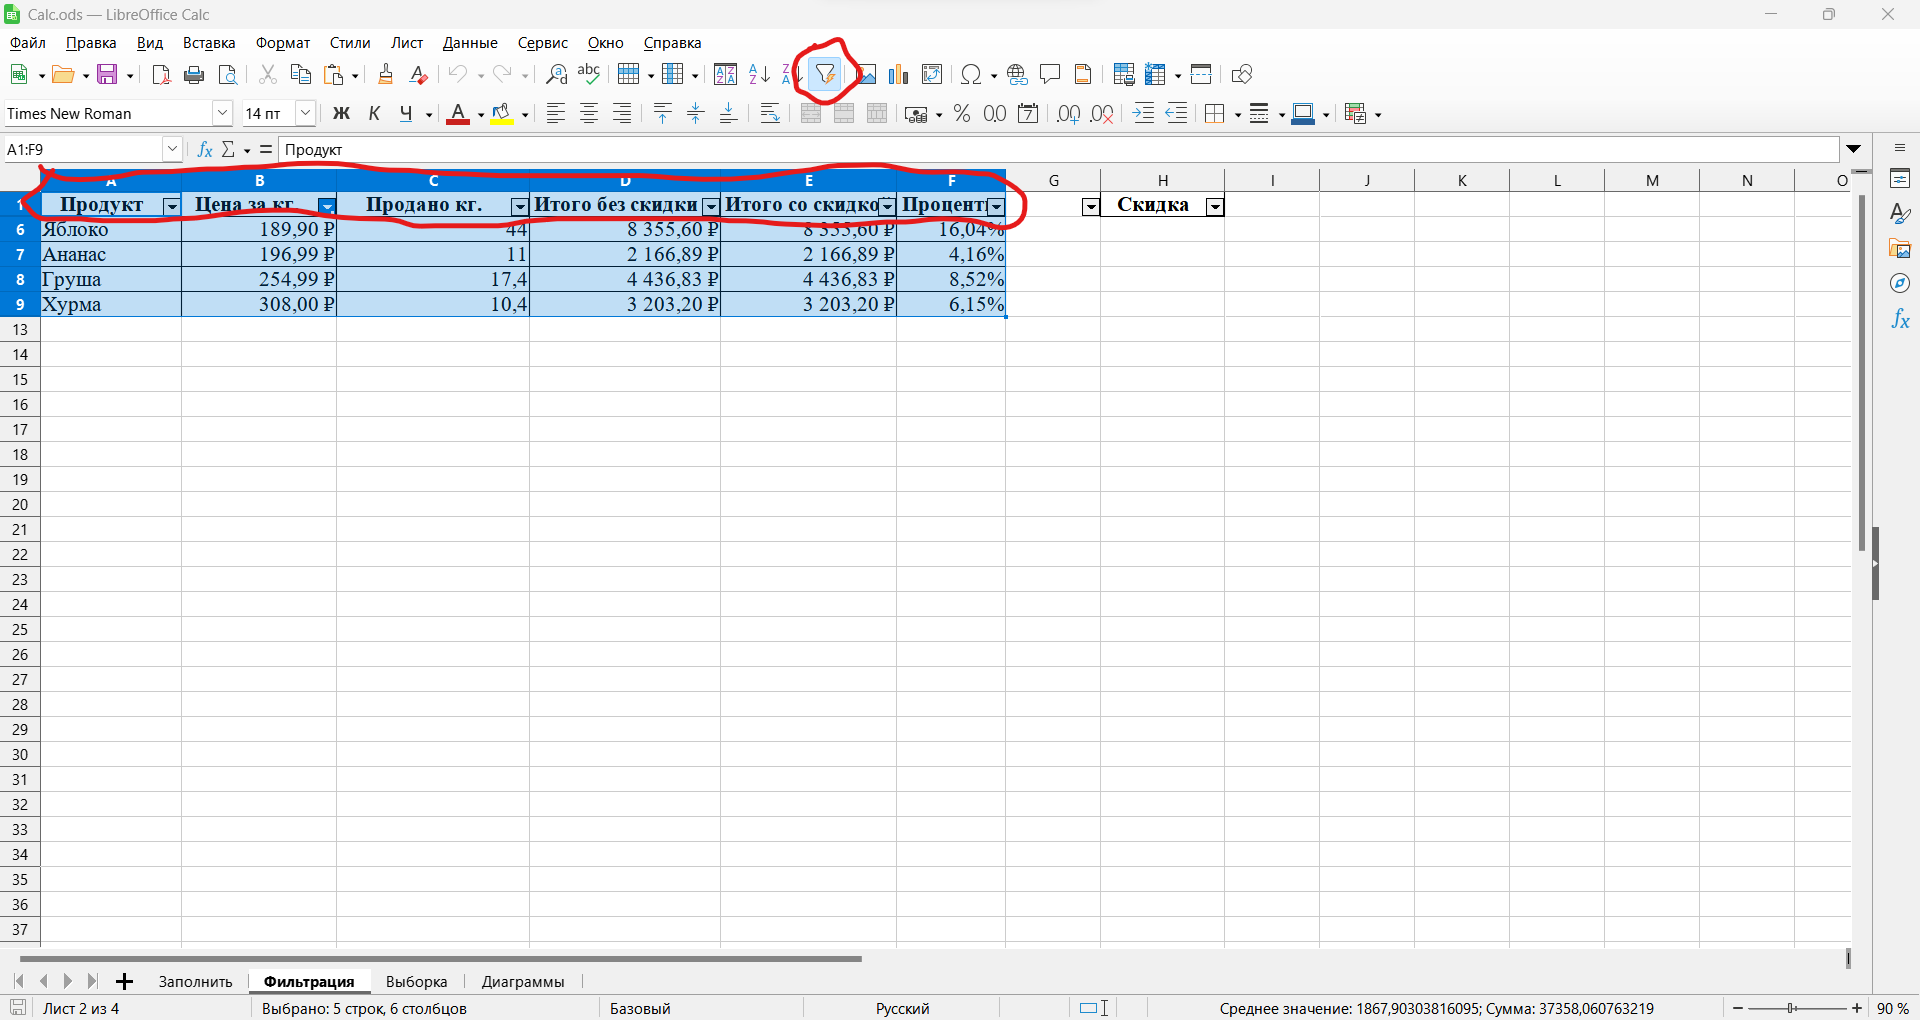The height and width of the screenshot is (1020, 1920).
Task: Open Find and Replace icon
Action: 557,74
